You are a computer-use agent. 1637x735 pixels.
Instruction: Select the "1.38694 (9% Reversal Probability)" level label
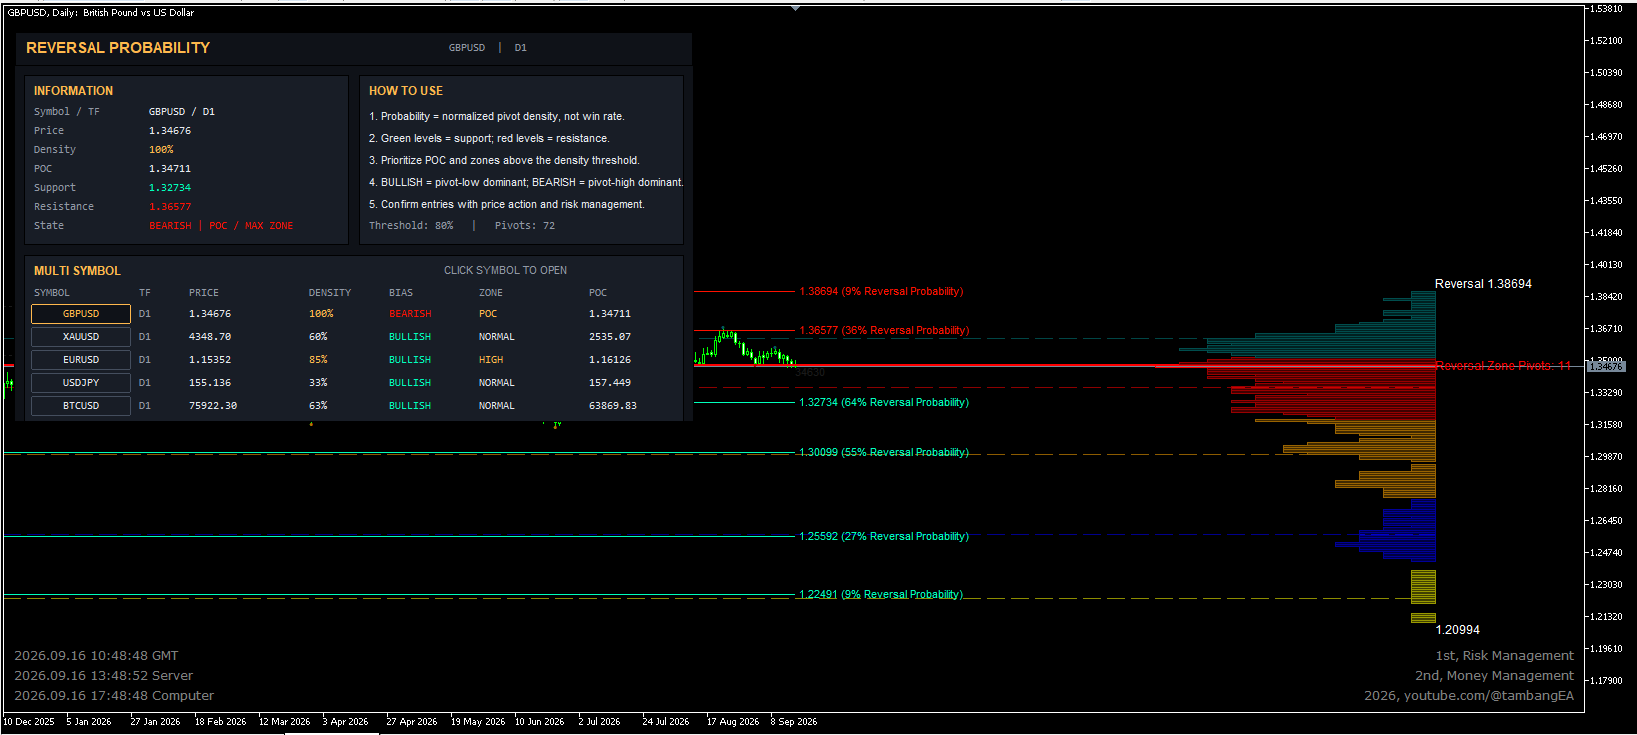tap(881, 292)
